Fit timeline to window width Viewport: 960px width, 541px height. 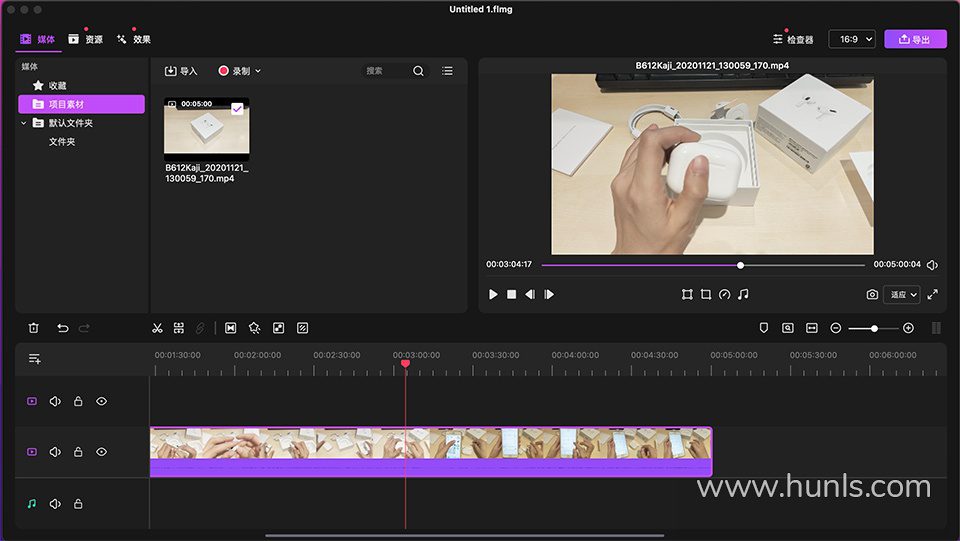(x=812, y=328)
